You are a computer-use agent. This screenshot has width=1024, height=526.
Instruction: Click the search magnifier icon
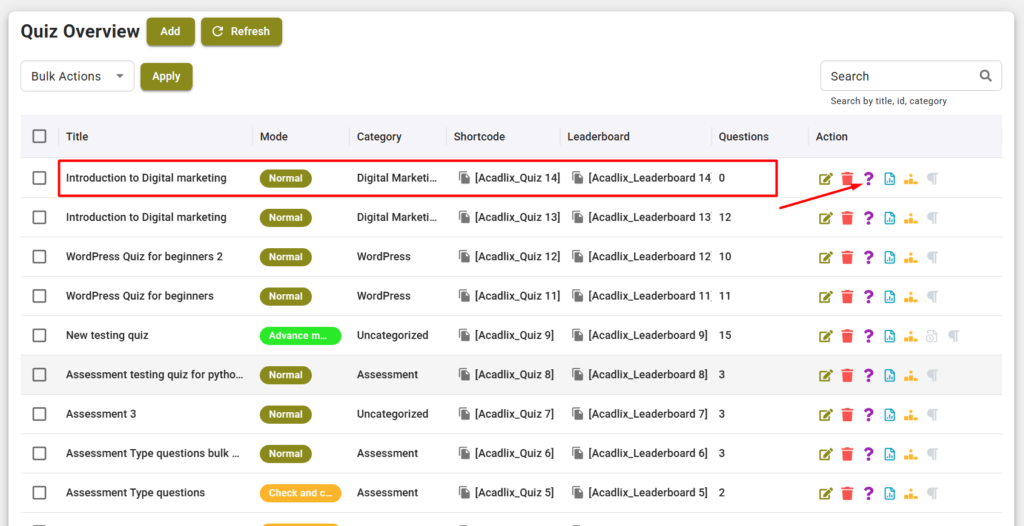coord(985,76)
